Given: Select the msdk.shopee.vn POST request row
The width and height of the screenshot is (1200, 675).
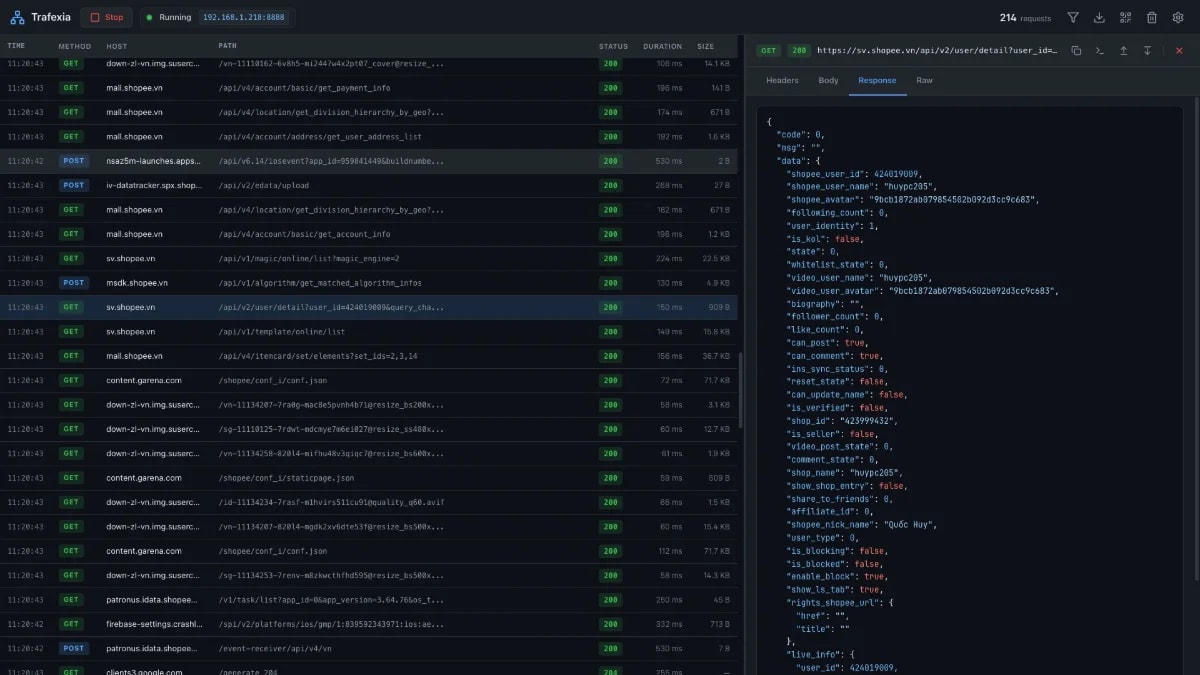Looking at the screenshot, I should (x=300, y=282).
